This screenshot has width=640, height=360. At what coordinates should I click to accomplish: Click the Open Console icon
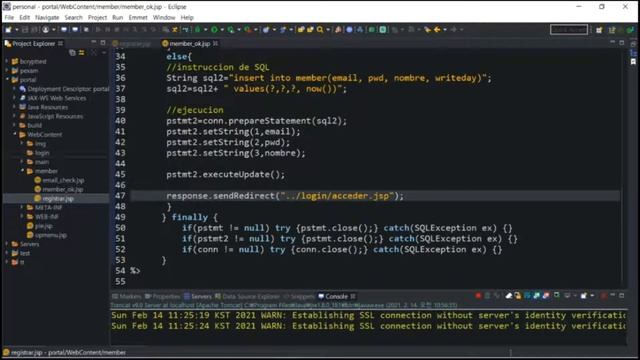584,296
